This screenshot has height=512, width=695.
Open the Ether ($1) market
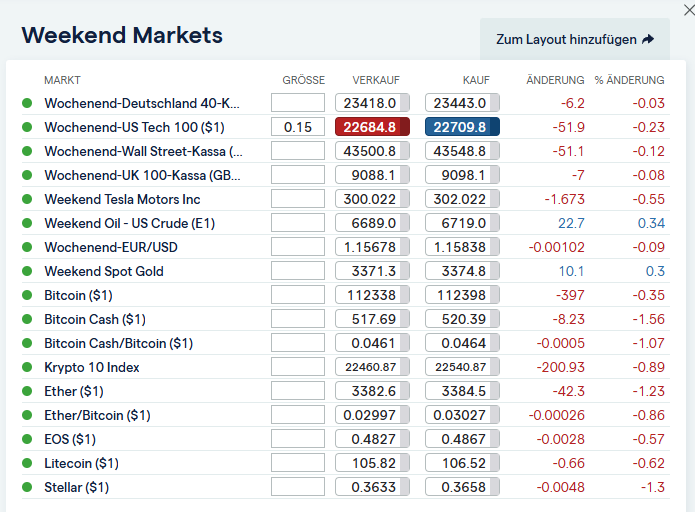pyautogui.click(x=74, y=391)
